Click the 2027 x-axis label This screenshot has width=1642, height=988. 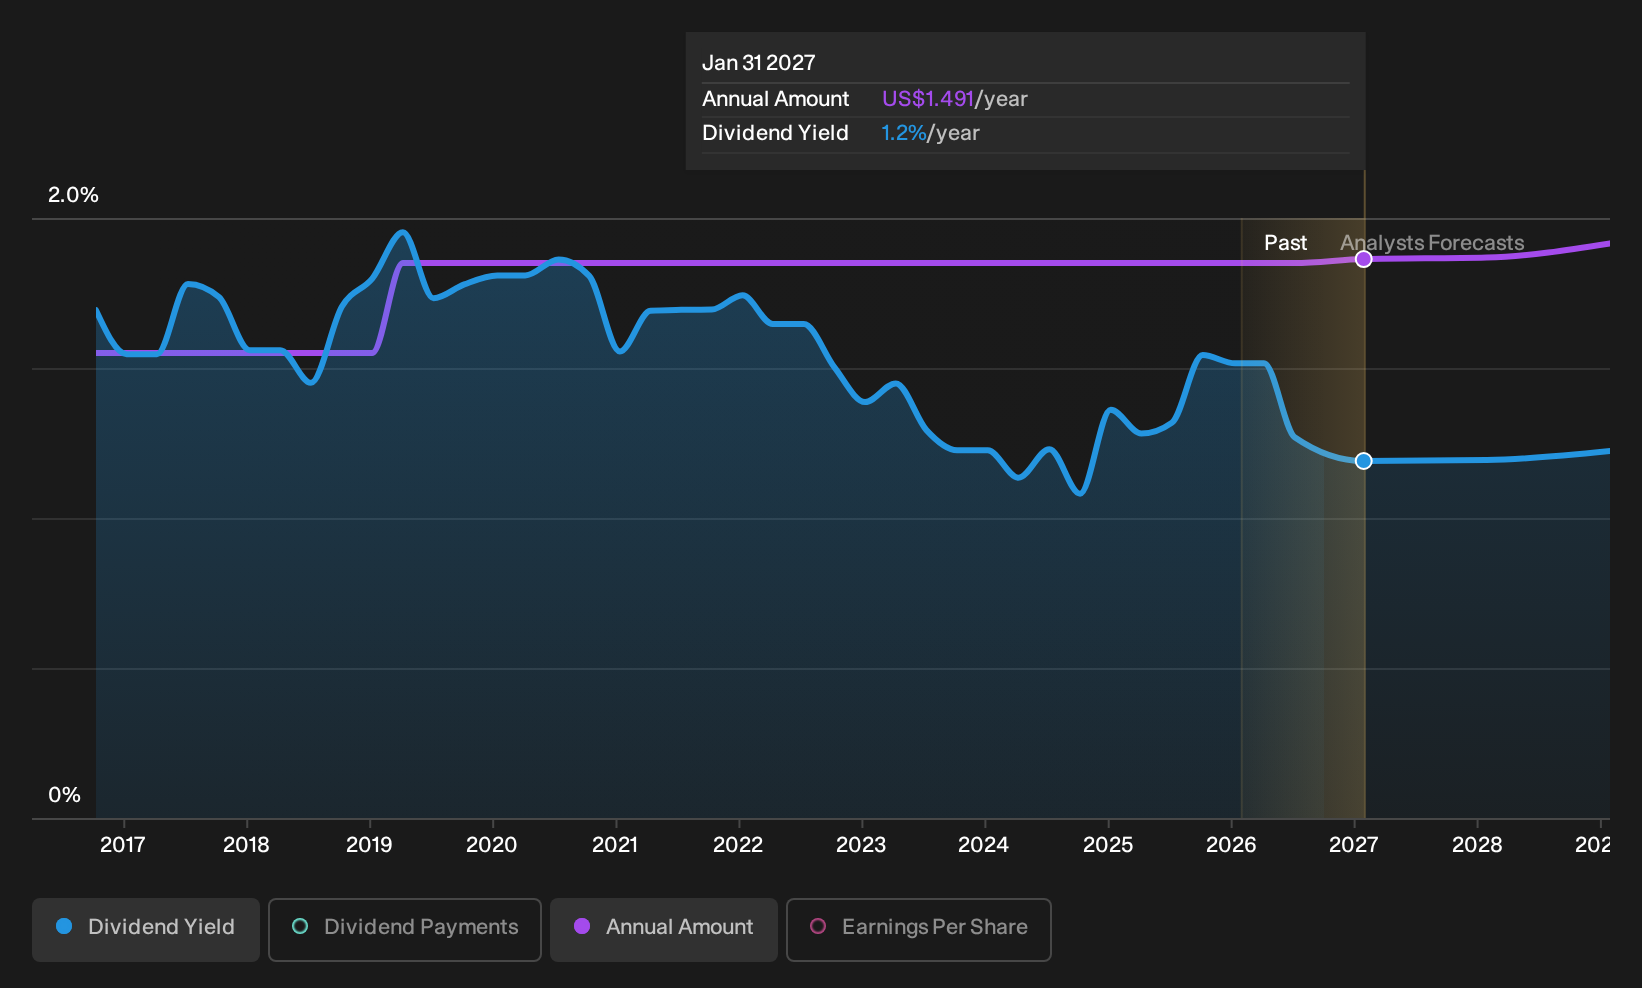coord(1354,845)
